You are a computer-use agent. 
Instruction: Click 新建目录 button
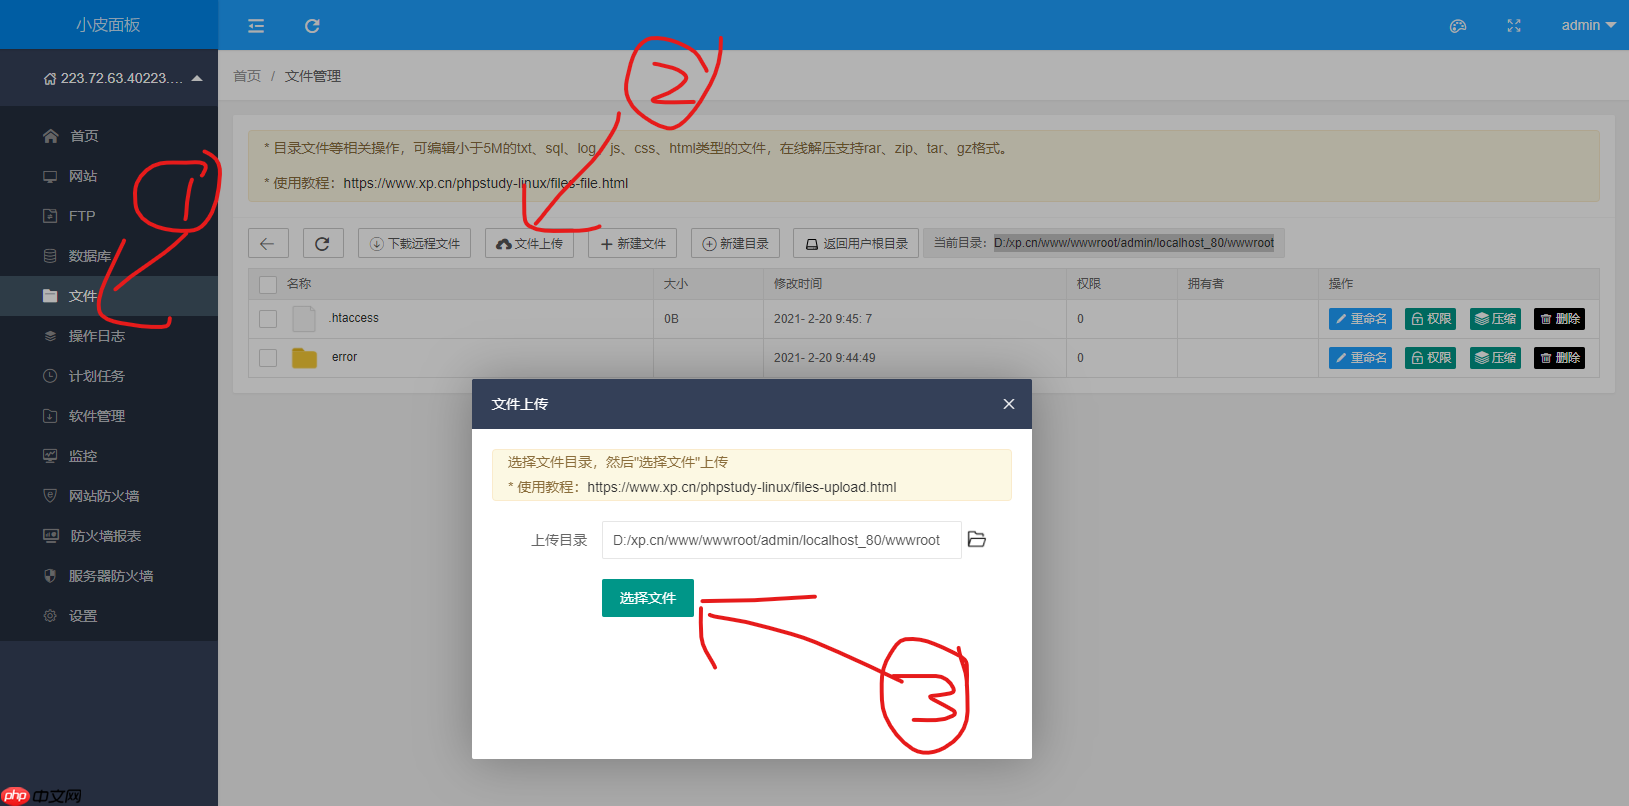pyautogui.click(x=735, y=243)
